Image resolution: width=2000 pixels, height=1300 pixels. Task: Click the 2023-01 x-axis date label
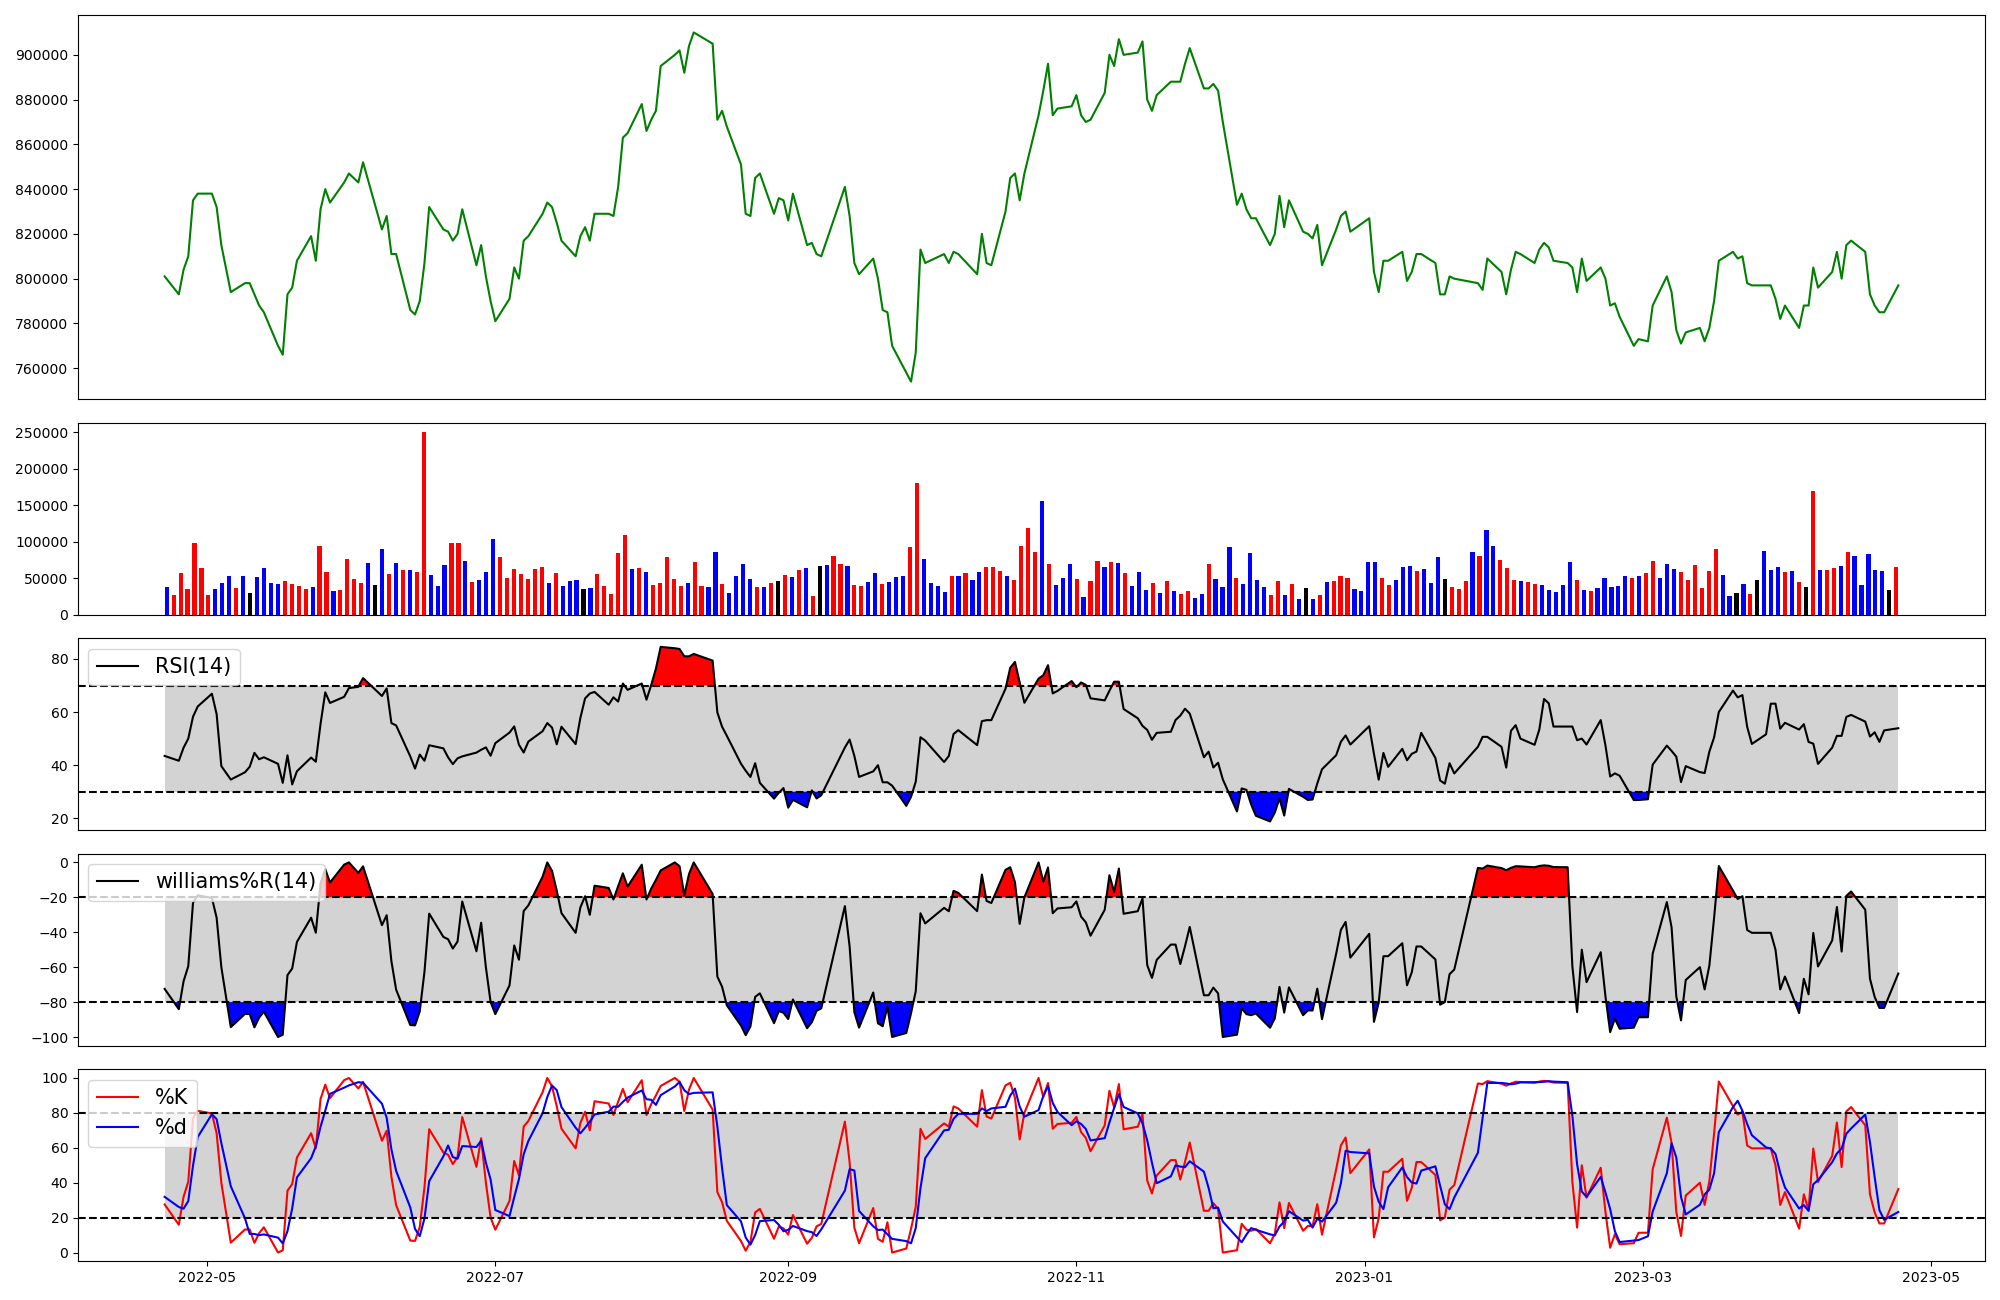click(x=1364, y=1277)
